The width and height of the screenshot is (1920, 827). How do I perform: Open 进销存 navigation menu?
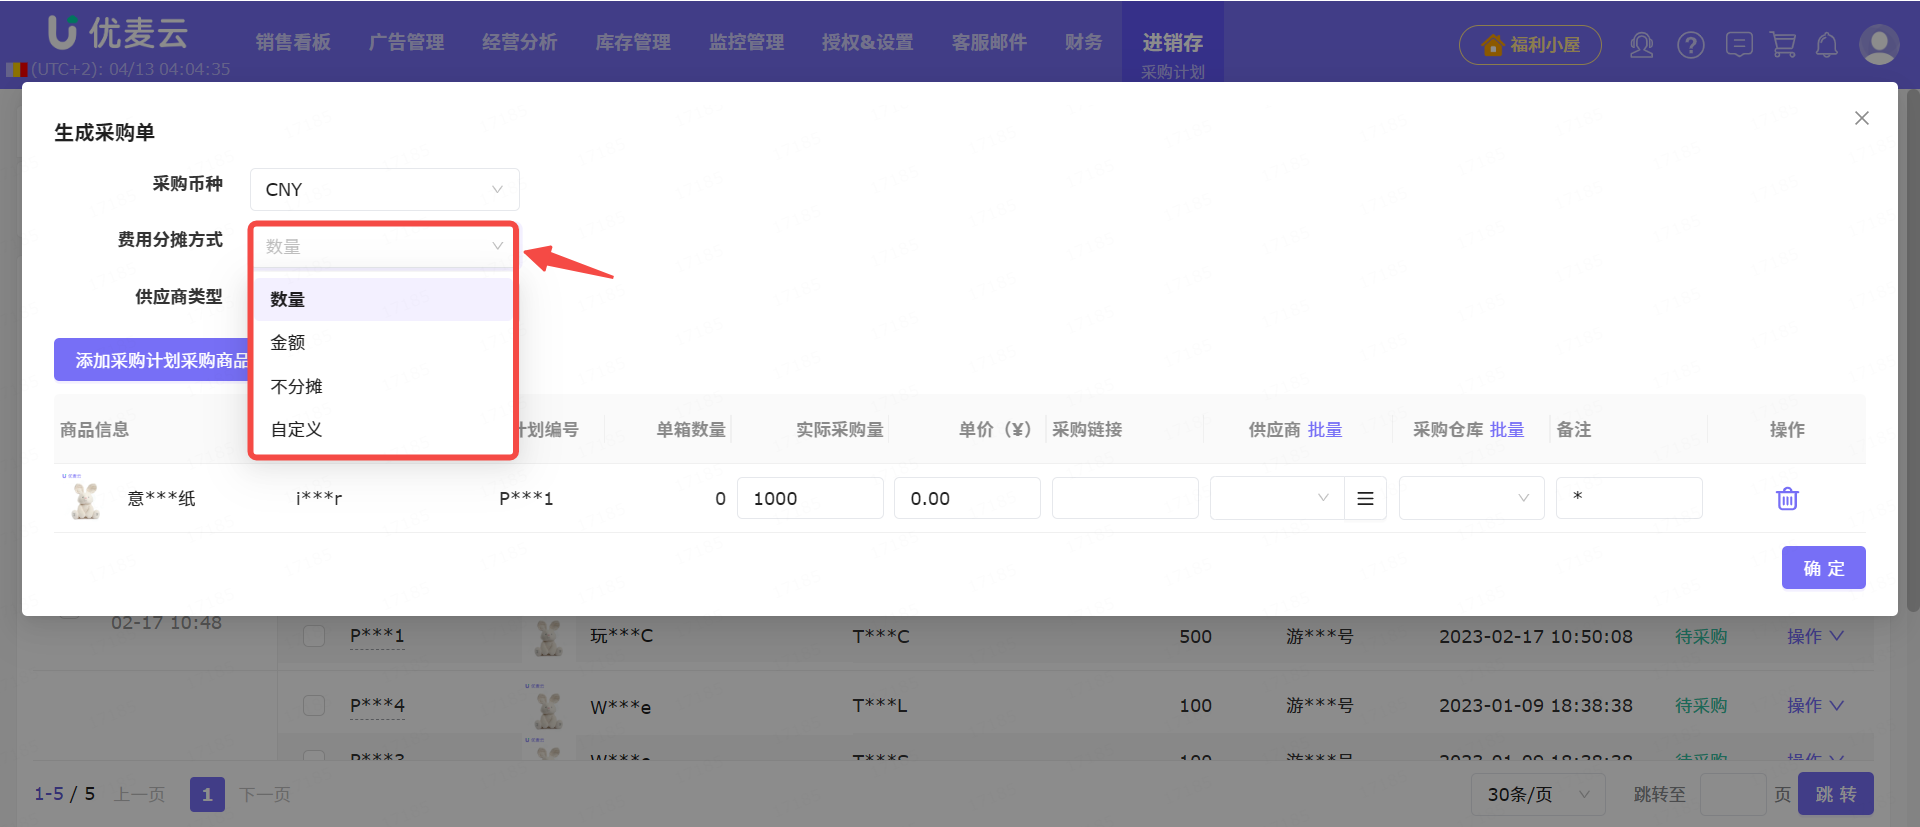[x=1172, y=42]
